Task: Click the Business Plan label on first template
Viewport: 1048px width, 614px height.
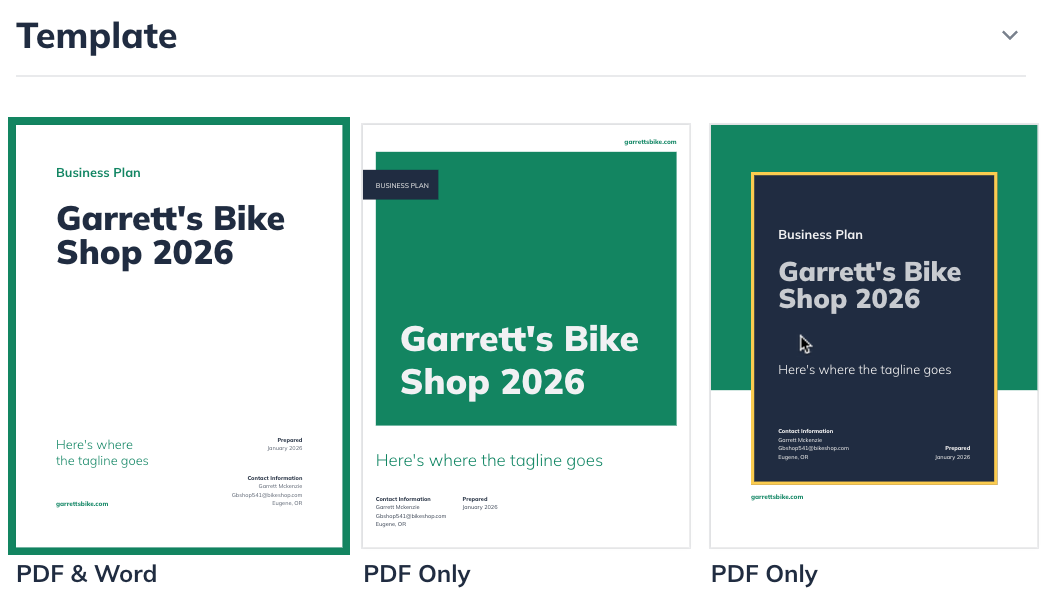Action: tap(98, 172)
